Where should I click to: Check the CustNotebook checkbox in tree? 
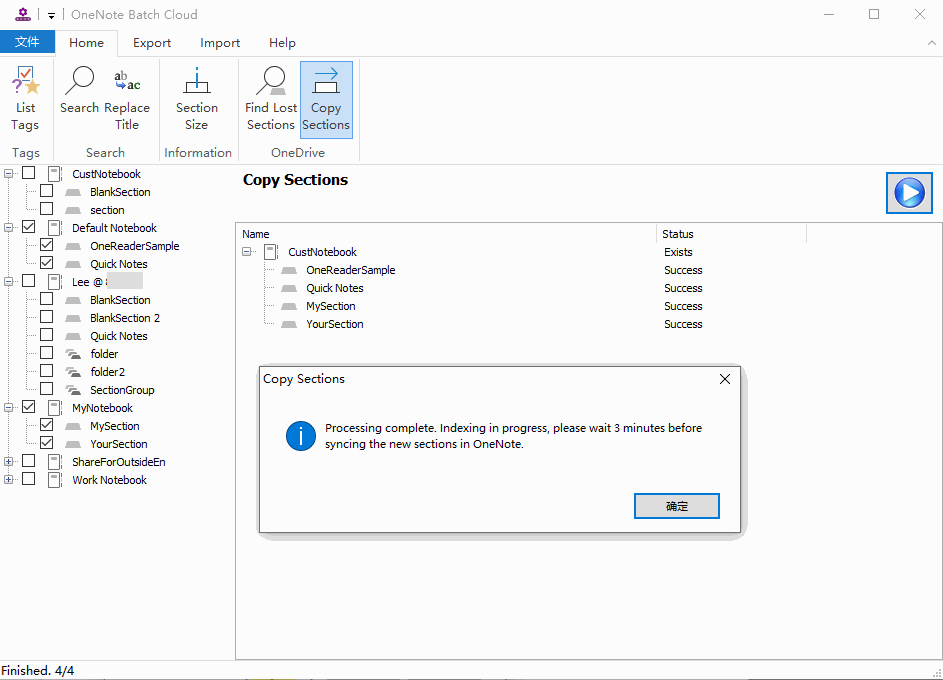coord(29,174)
